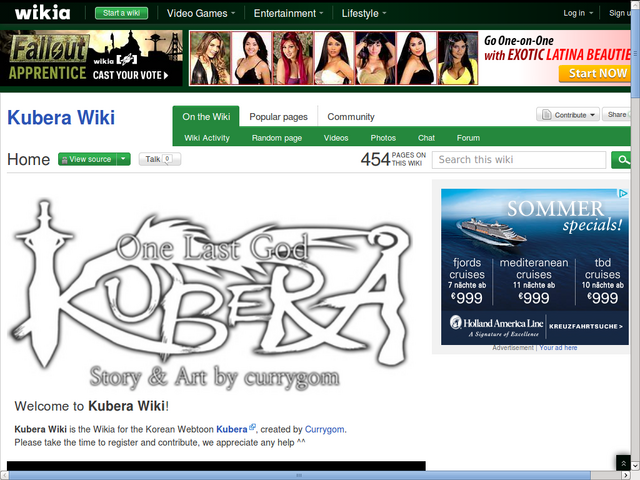Open Videos in the green bar
The image size is (640, 480).
click(x=336, y=138)
